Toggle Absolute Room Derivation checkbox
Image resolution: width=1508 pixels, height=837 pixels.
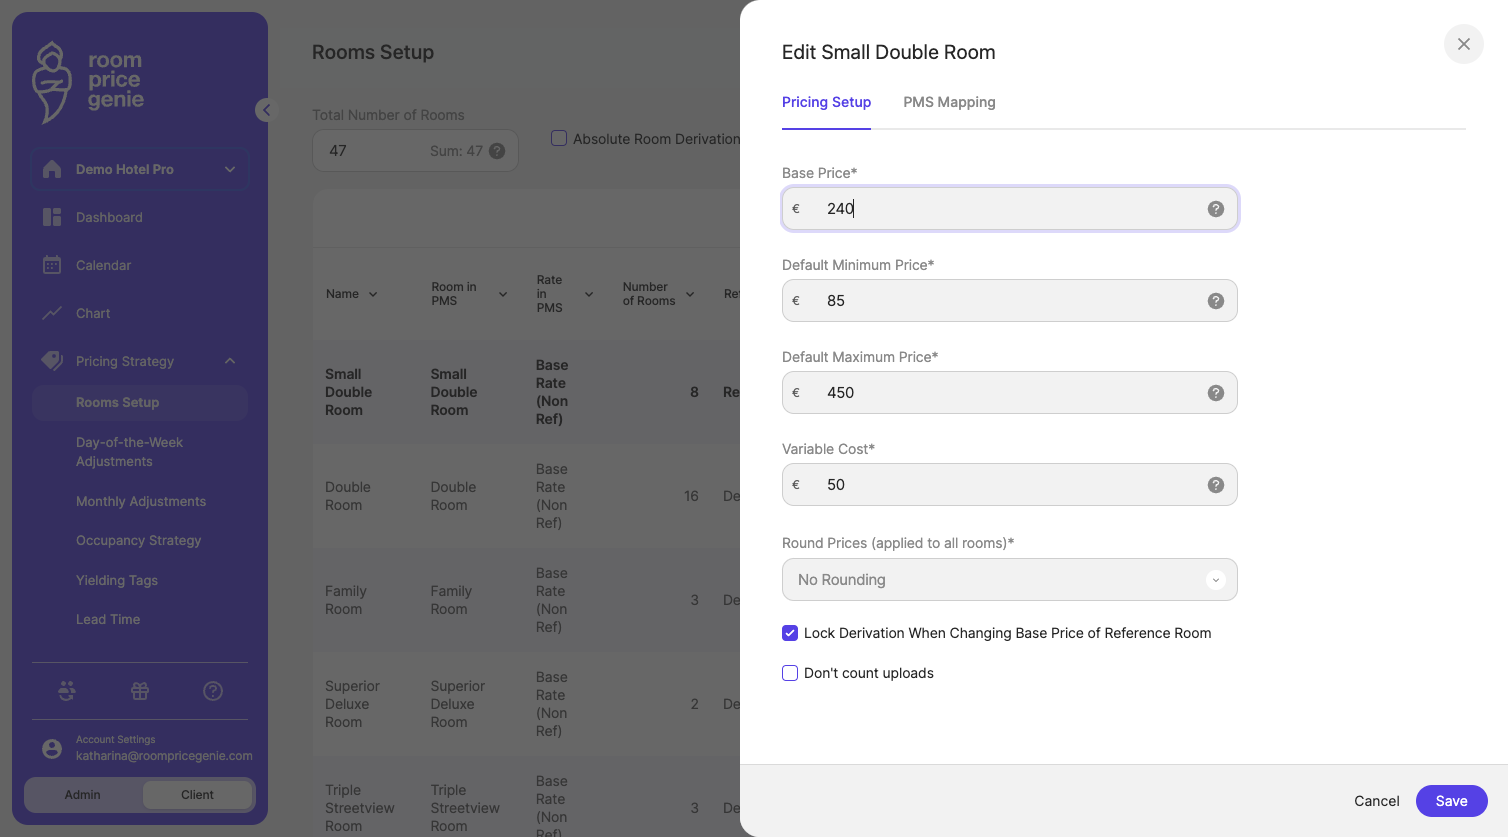pyautogui.click(x=559, y=138)
